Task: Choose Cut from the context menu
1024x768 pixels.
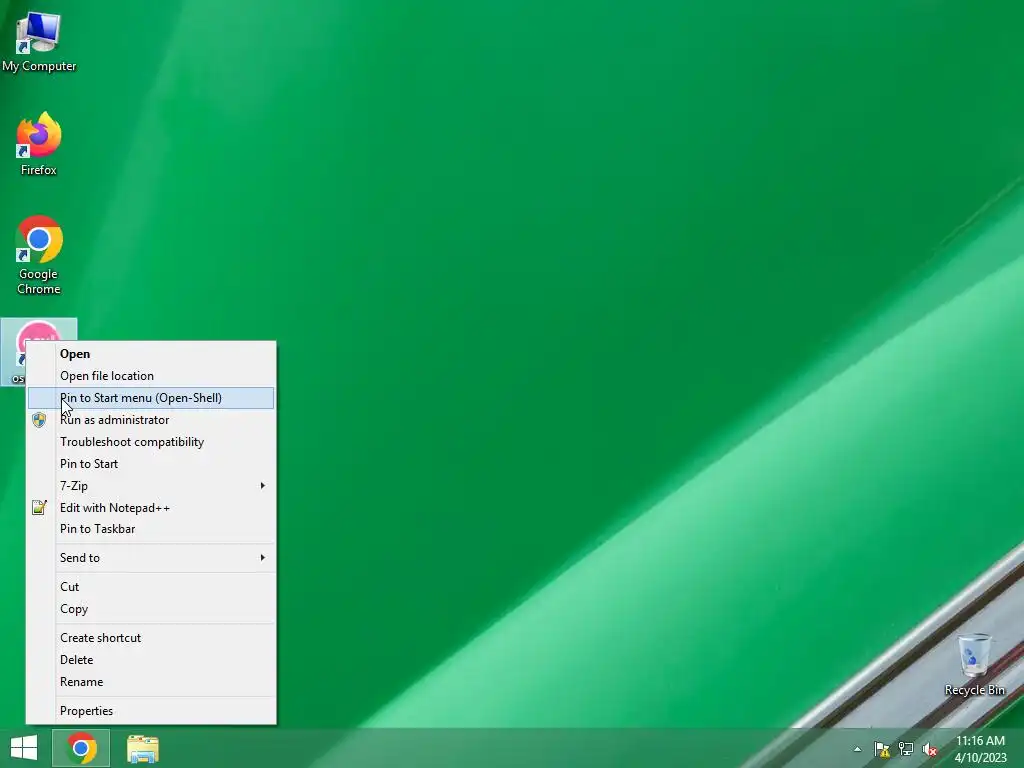Action: (x=151, y=586)
